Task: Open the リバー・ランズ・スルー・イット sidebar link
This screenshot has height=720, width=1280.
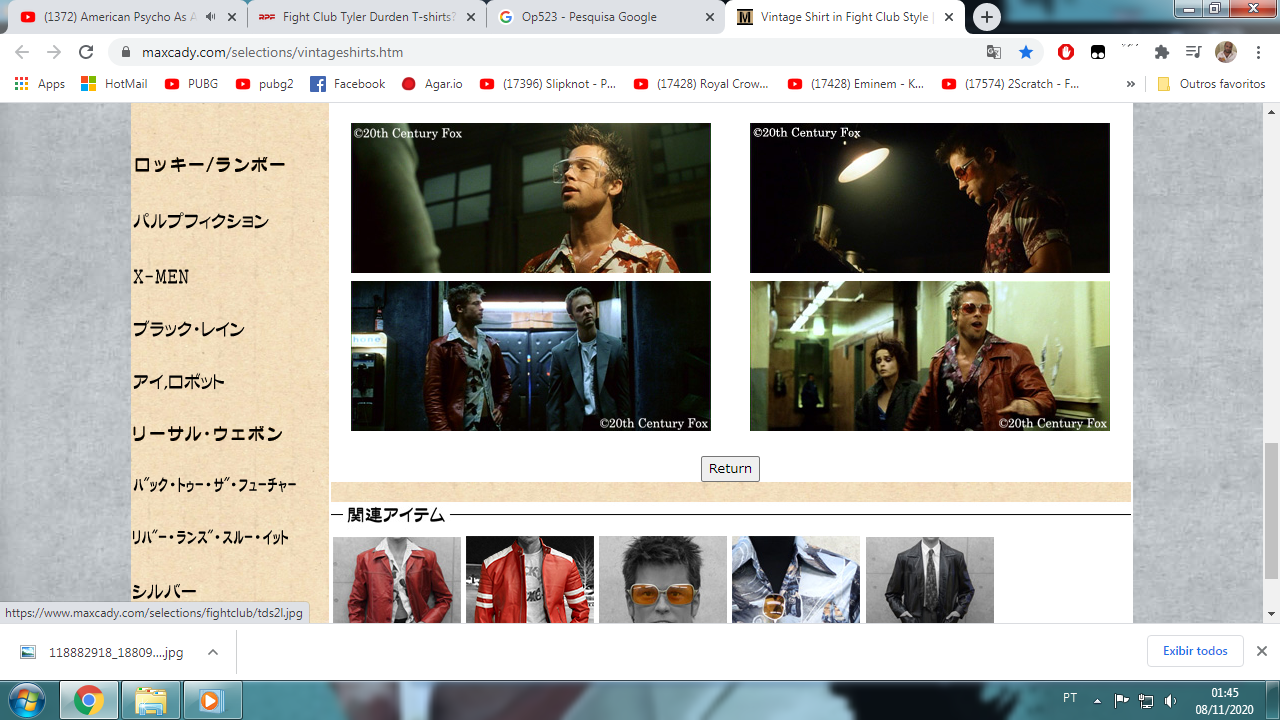Action: point(211,538)
